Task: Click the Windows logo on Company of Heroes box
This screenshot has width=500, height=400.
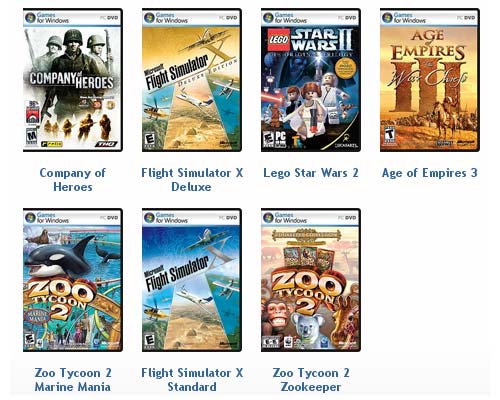Action: point(31,18)
